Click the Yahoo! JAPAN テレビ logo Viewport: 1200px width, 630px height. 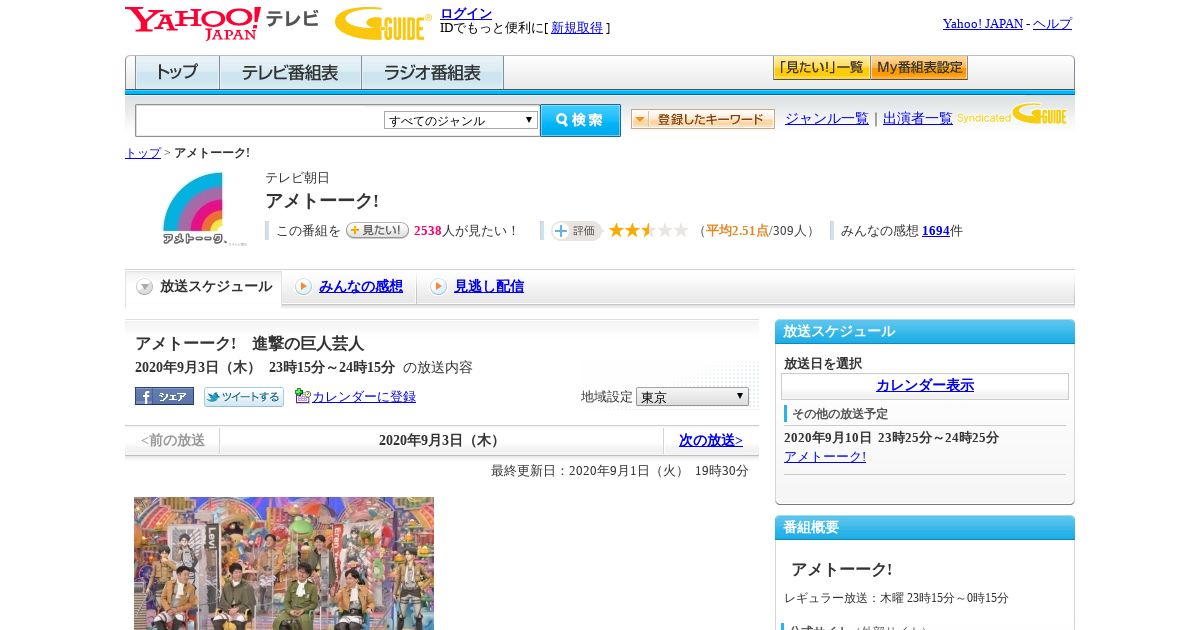click(222, 23)
